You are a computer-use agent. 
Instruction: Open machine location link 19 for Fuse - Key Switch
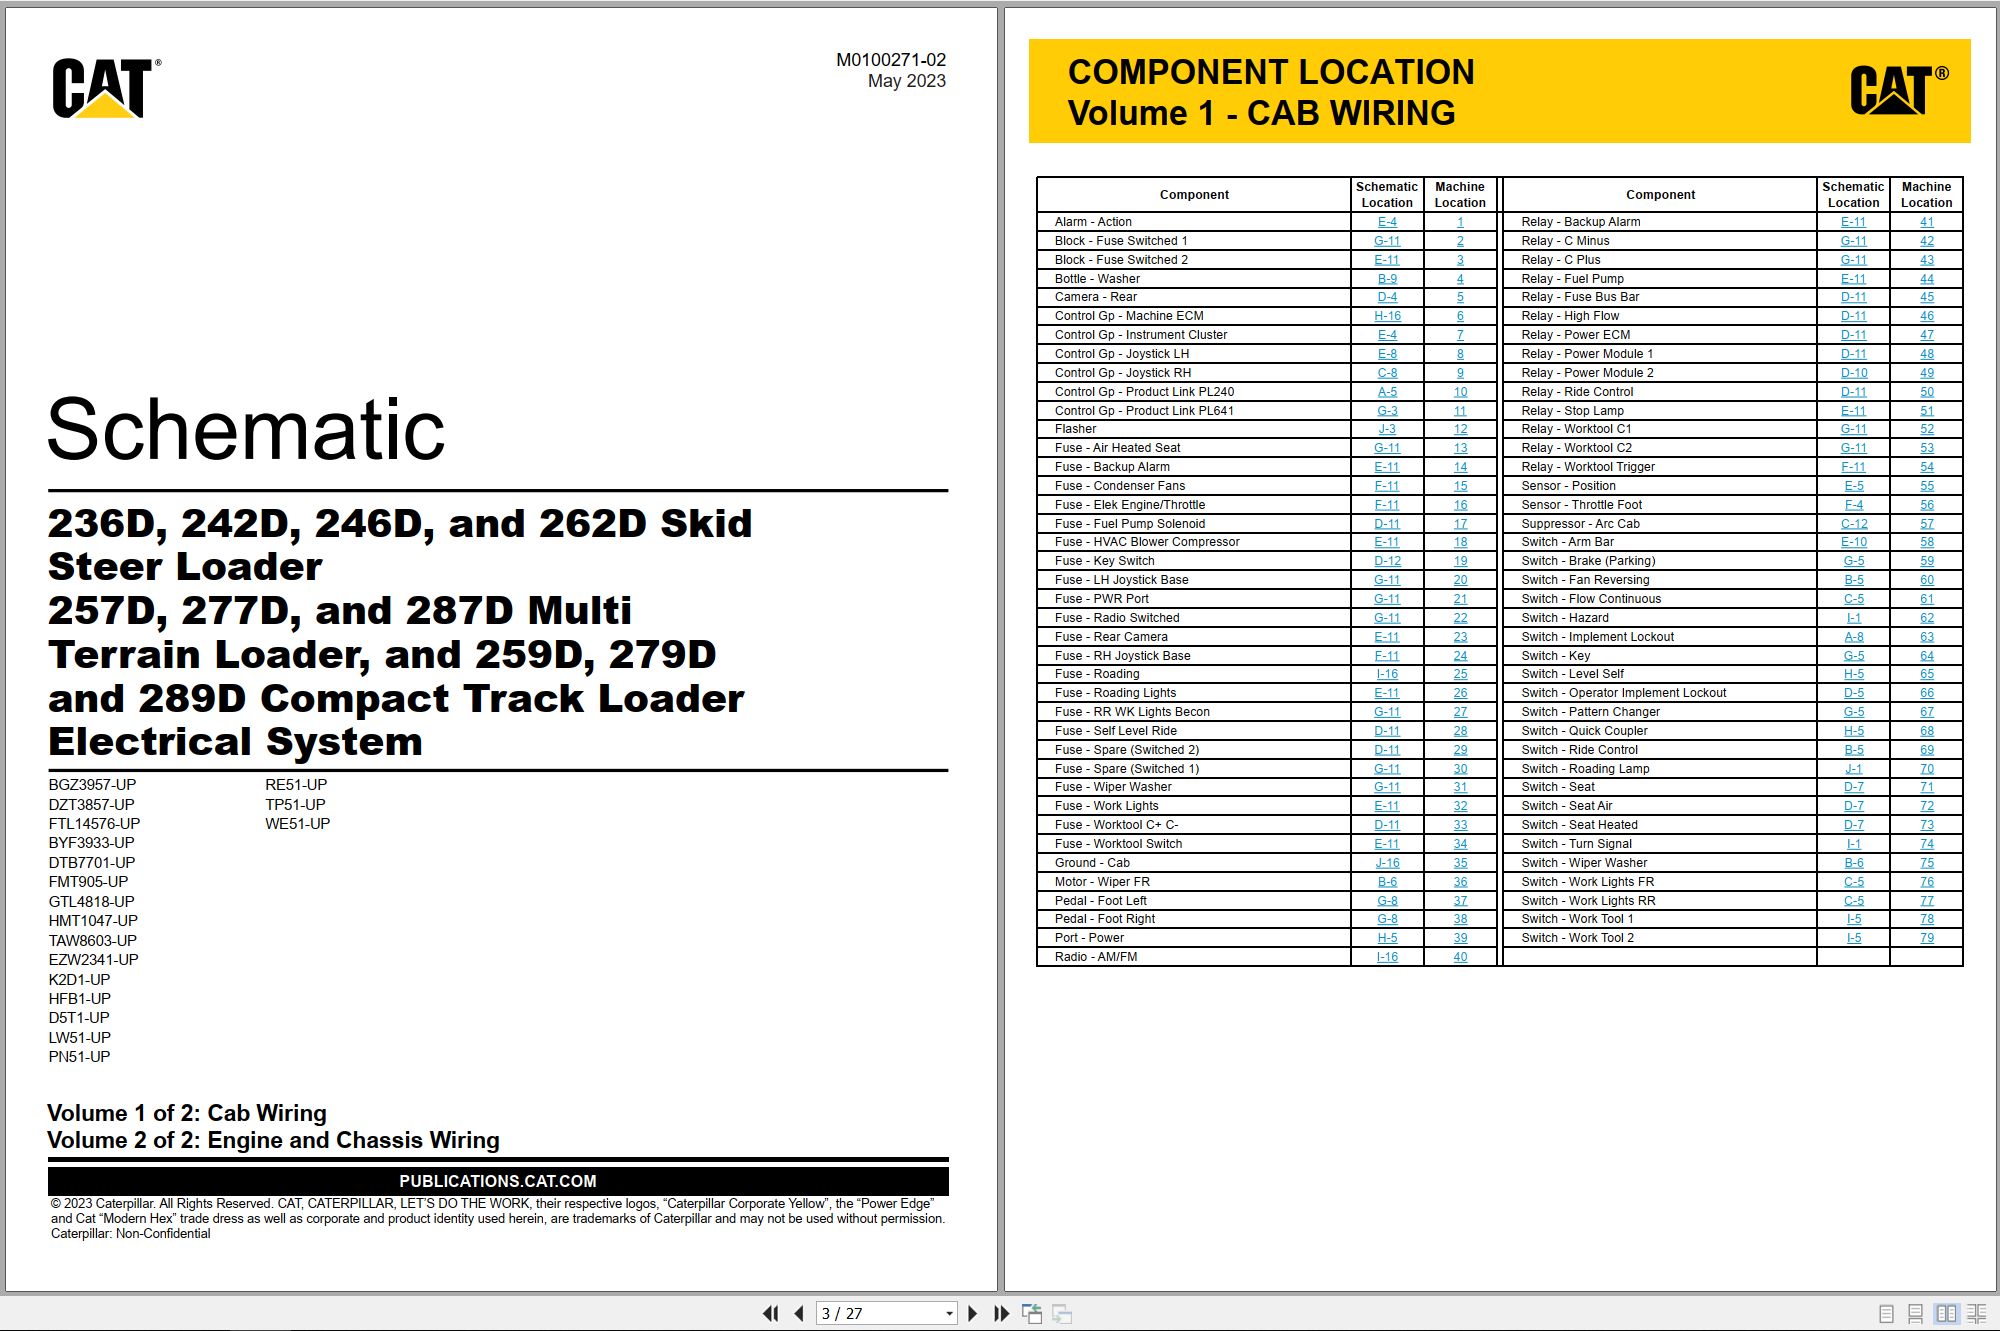(x=1460, y=561)
